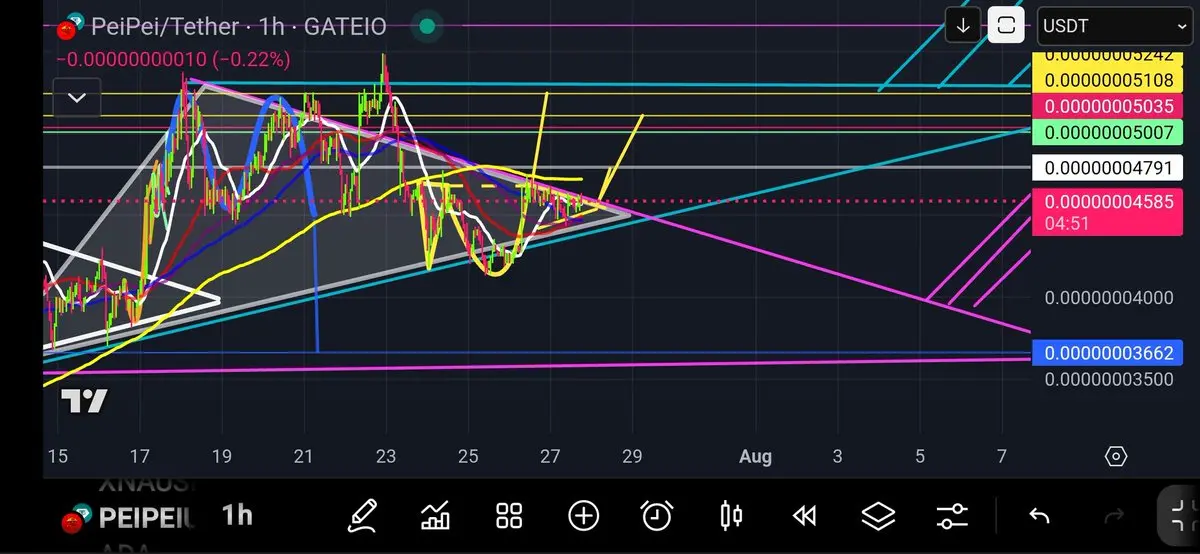Image resolution: width=1200 pixels, height=554 pixels.
Task: Select the 0.00000005108 yellow price label
Action: tap(1109, 80)
